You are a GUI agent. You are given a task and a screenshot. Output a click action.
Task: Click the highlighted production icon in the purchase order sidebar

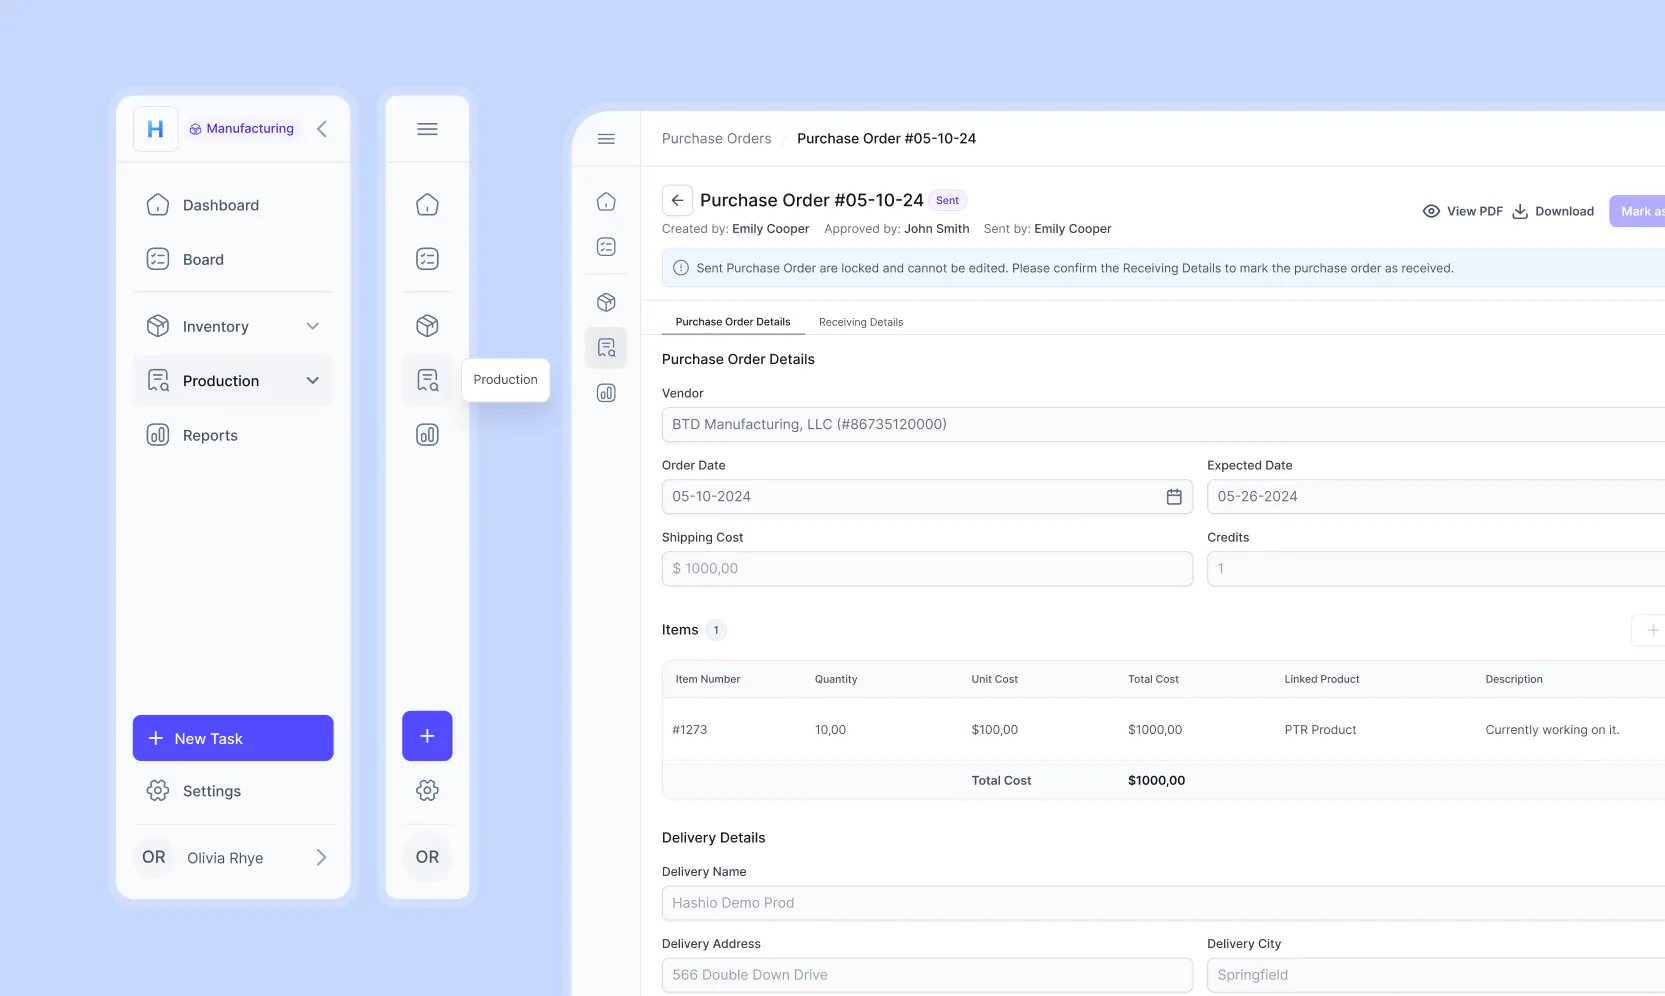606,347
